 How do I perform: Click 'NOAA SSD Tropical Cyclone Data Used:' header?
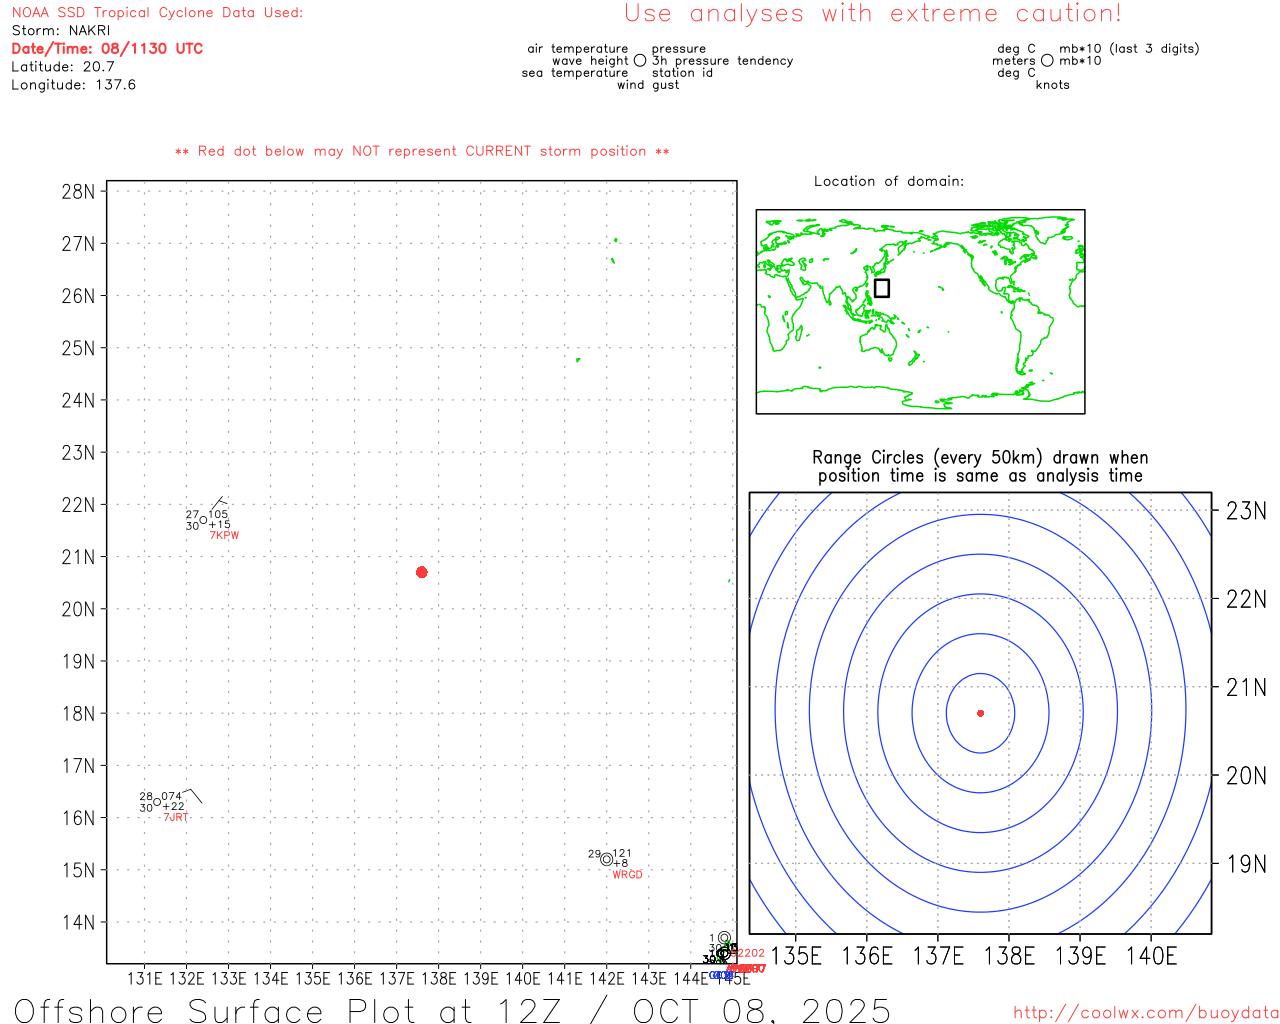click(x=157, y=13)
